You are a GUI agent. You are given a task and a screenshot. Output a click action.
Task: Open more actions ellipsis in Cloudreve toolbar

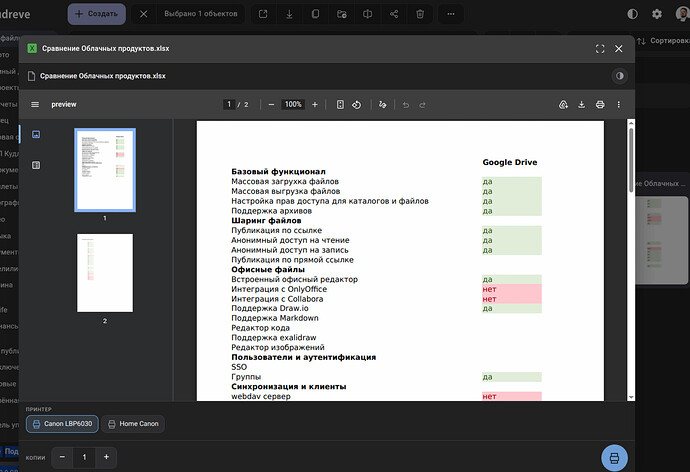pyautogui.click(x=451, y=14)
